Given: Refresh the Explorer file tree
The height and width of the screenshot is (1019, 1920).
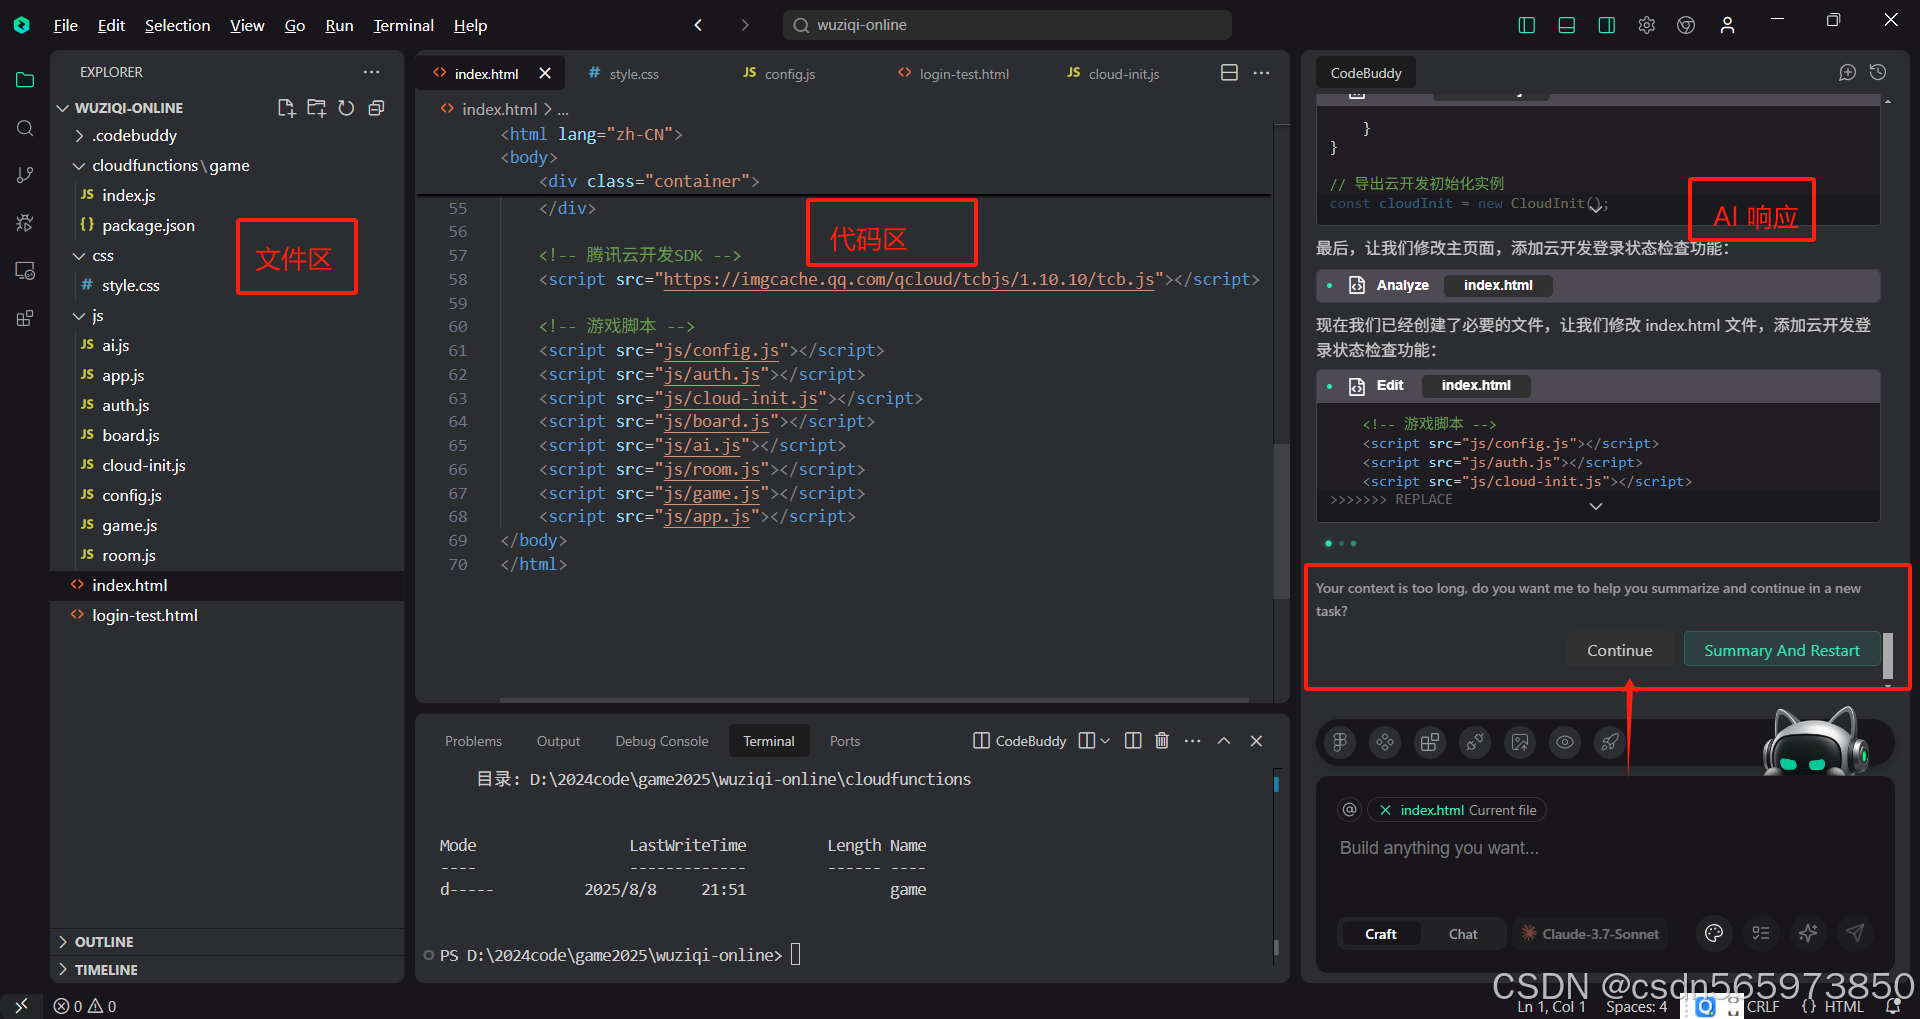Looking at the screenshot, I should click(346, 108).
